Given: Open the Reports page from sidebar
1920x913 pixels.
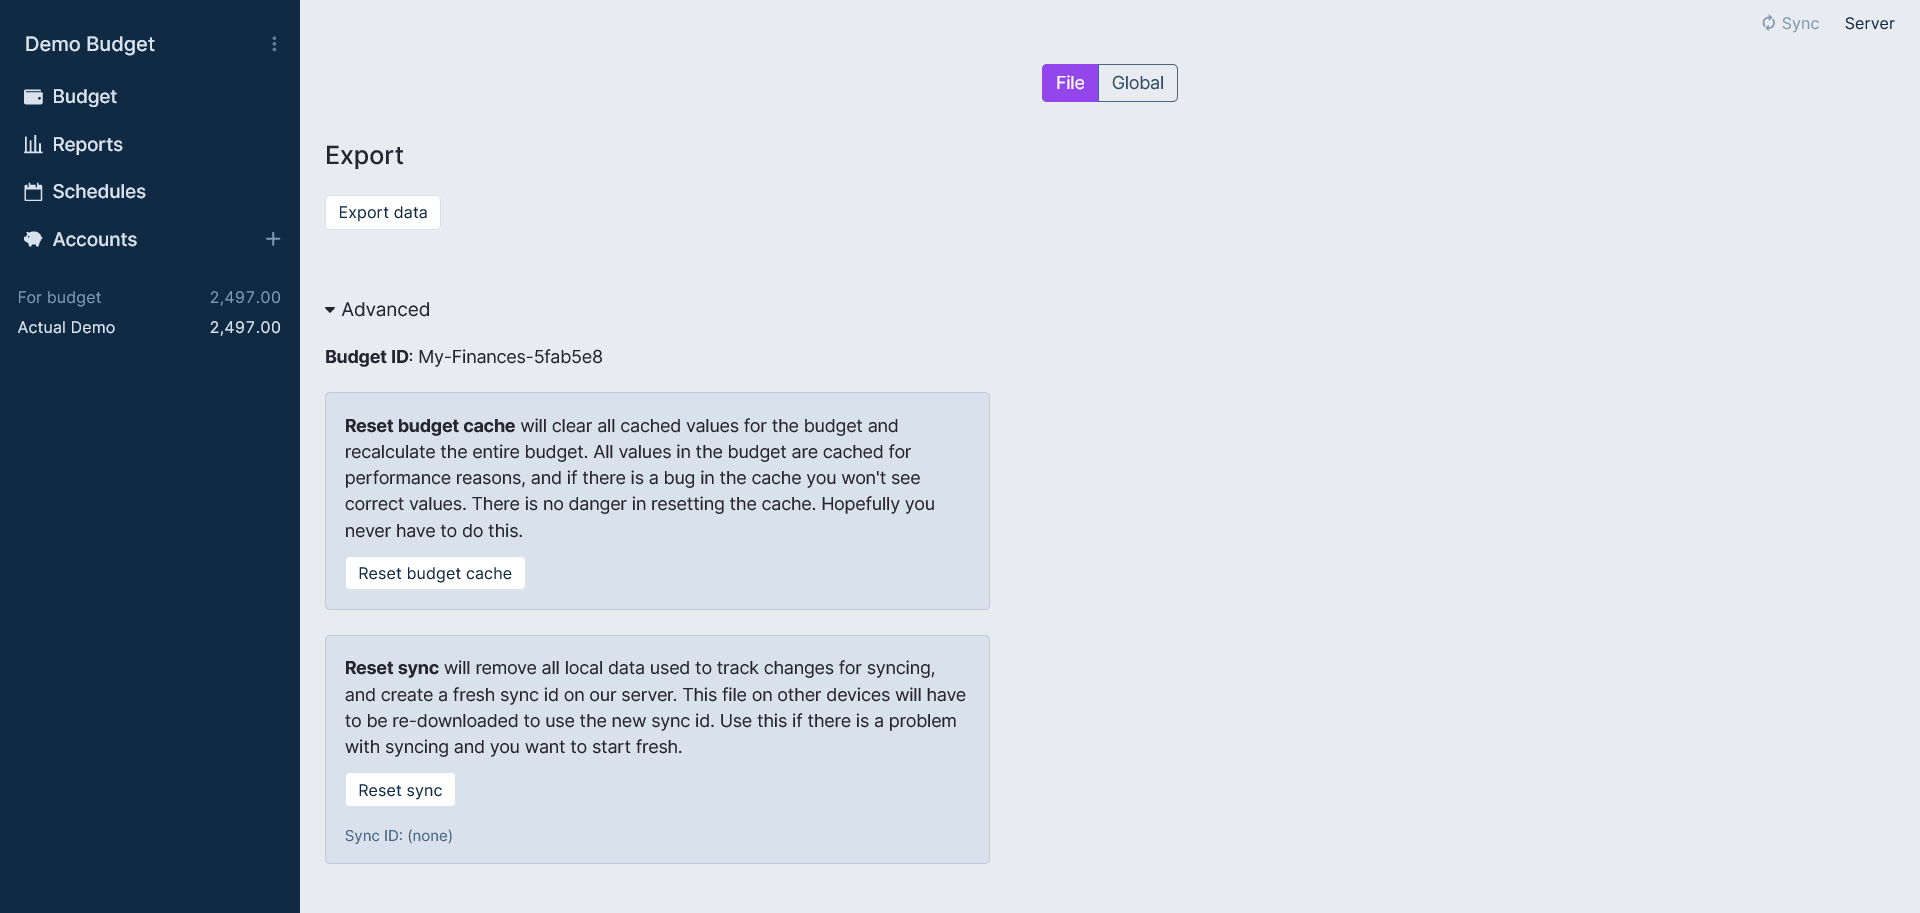Looking at the screenshot, I should pos(87,145).
